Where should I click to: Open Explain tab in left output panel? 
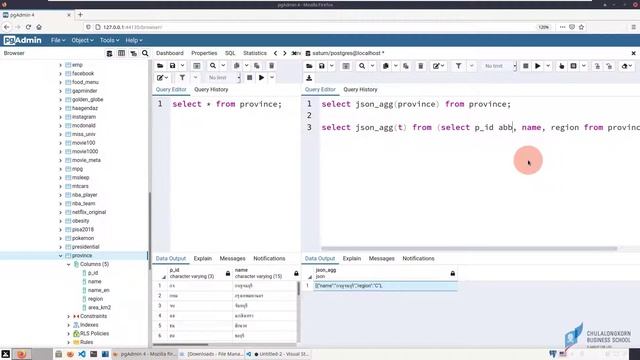tap(202, 258)
